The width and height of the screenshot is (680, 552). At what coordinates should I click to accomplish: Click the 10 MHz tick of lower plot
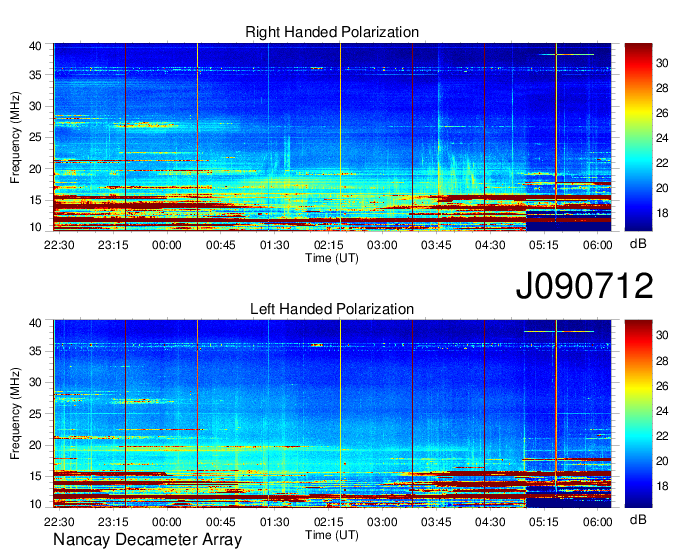[x=35, y=504]
